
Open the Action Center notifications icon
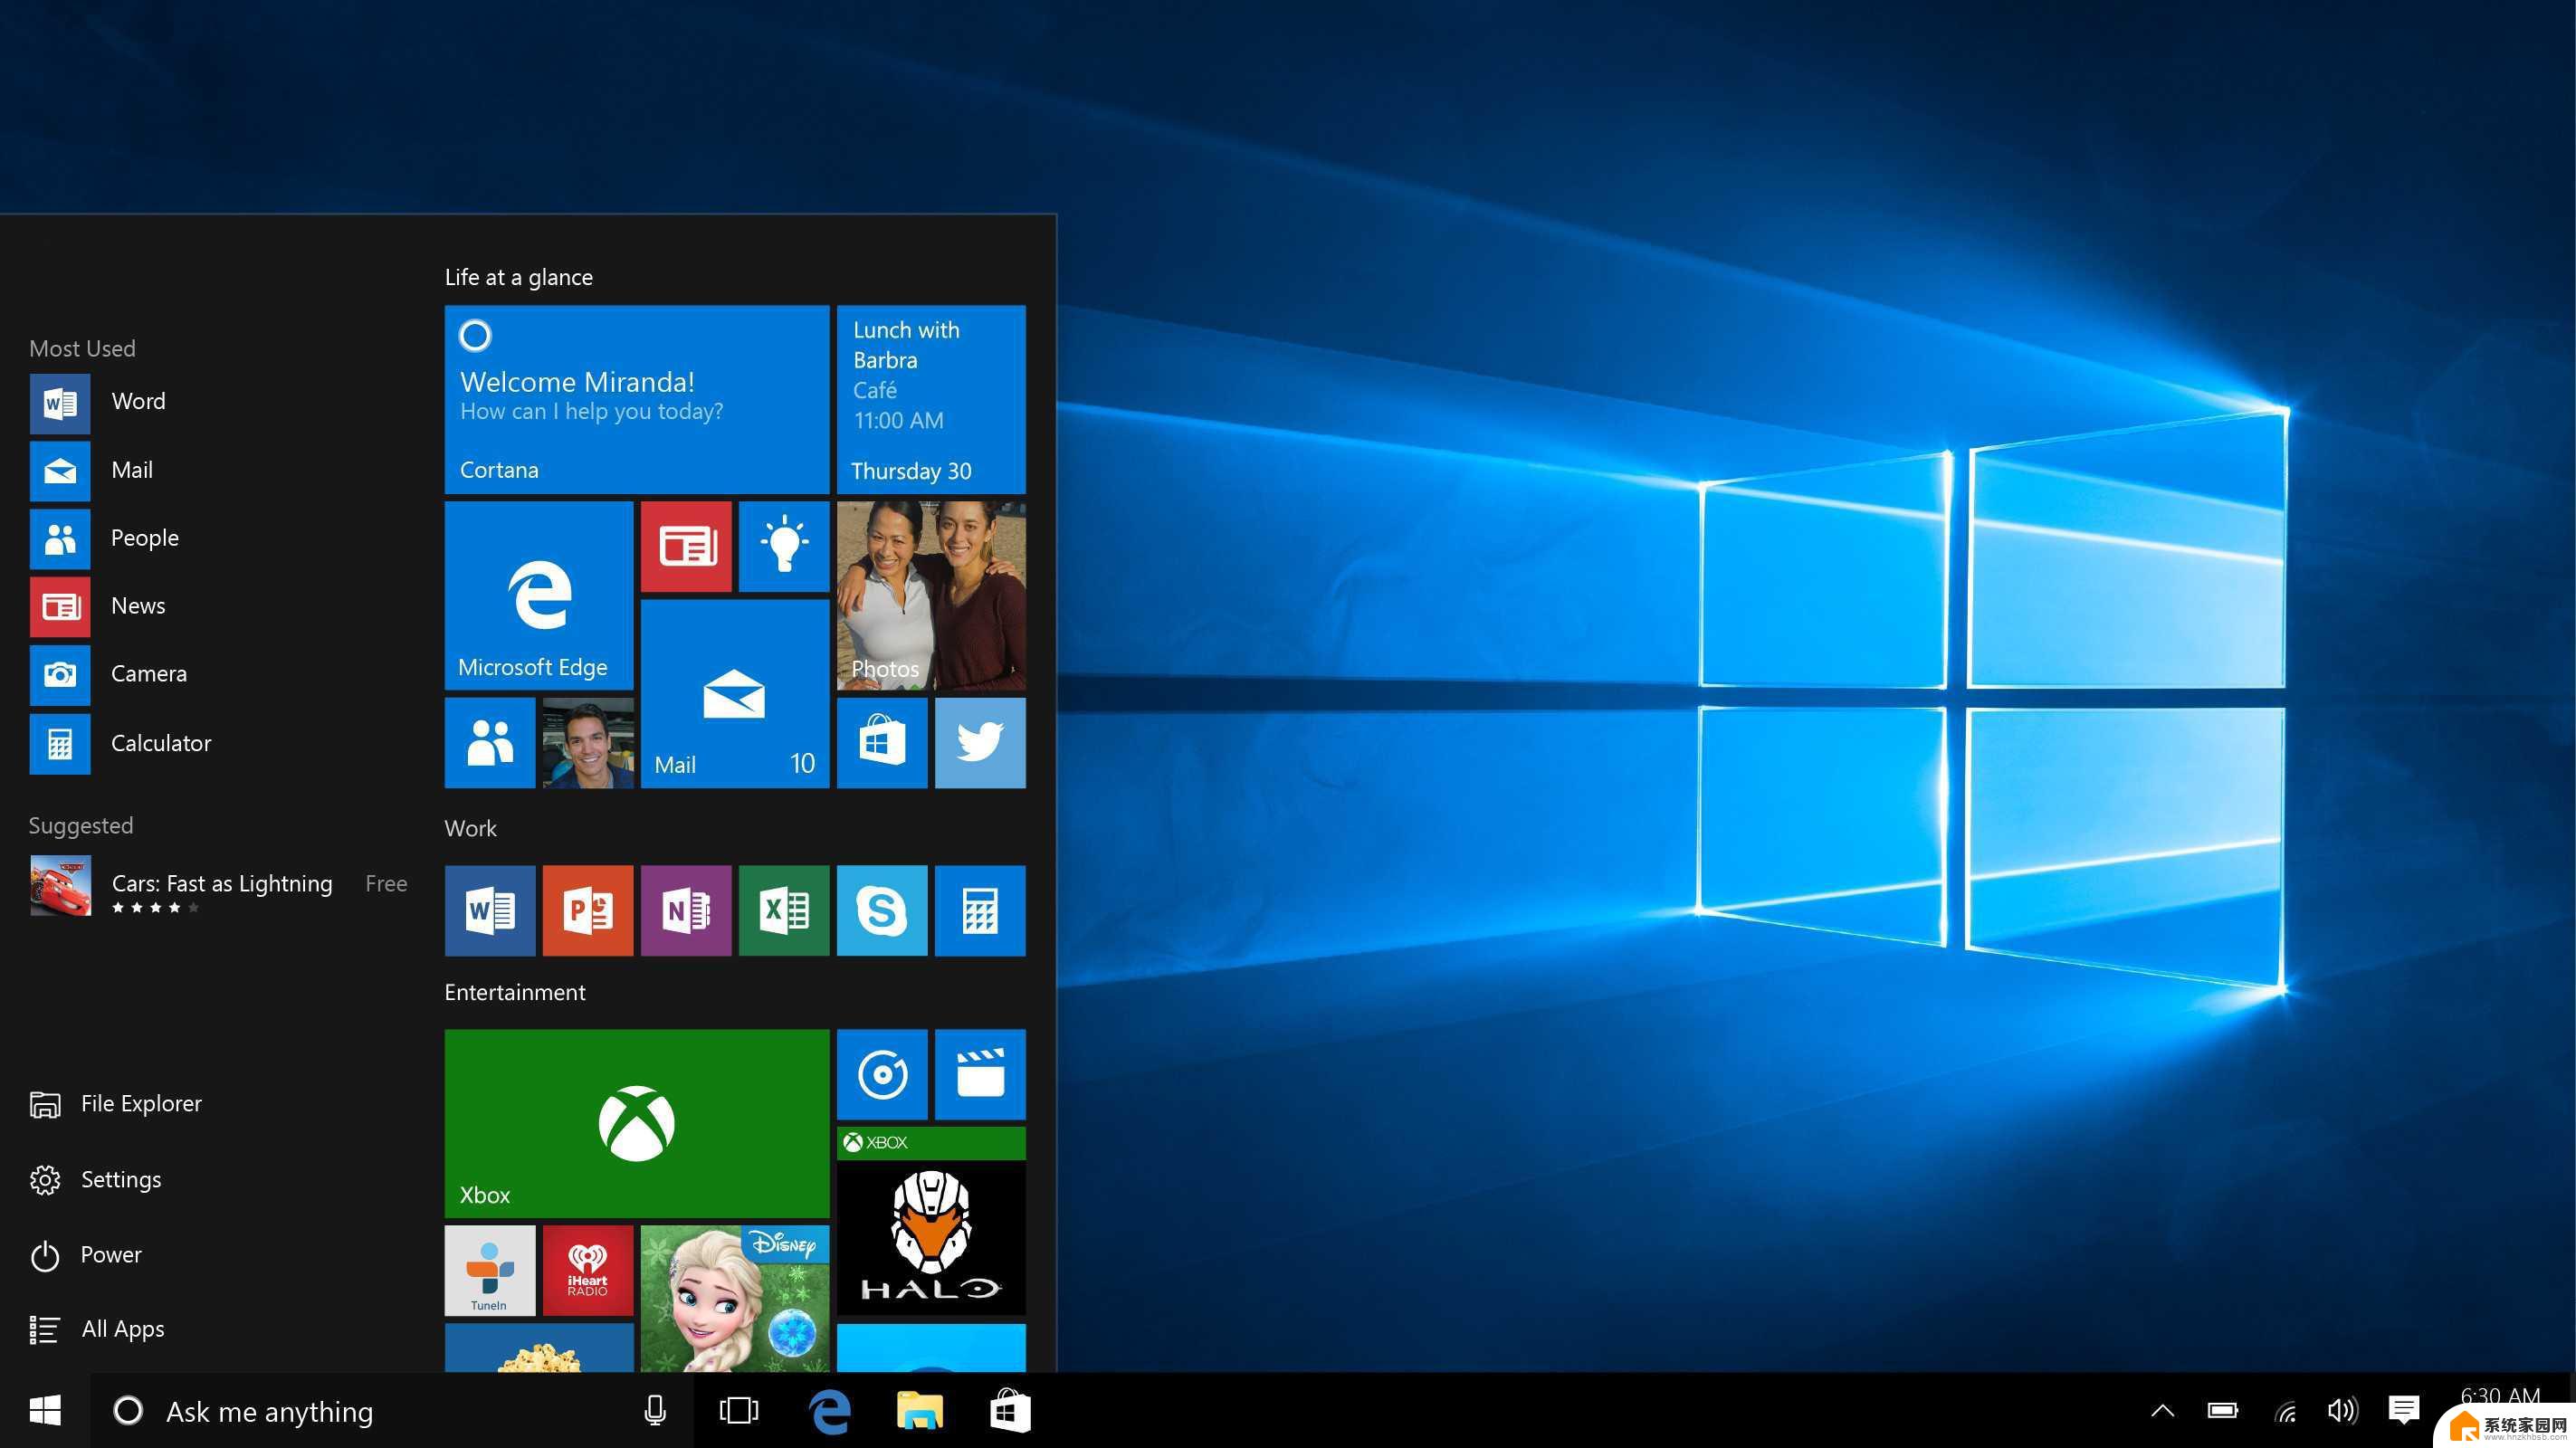point(2404,1410)
